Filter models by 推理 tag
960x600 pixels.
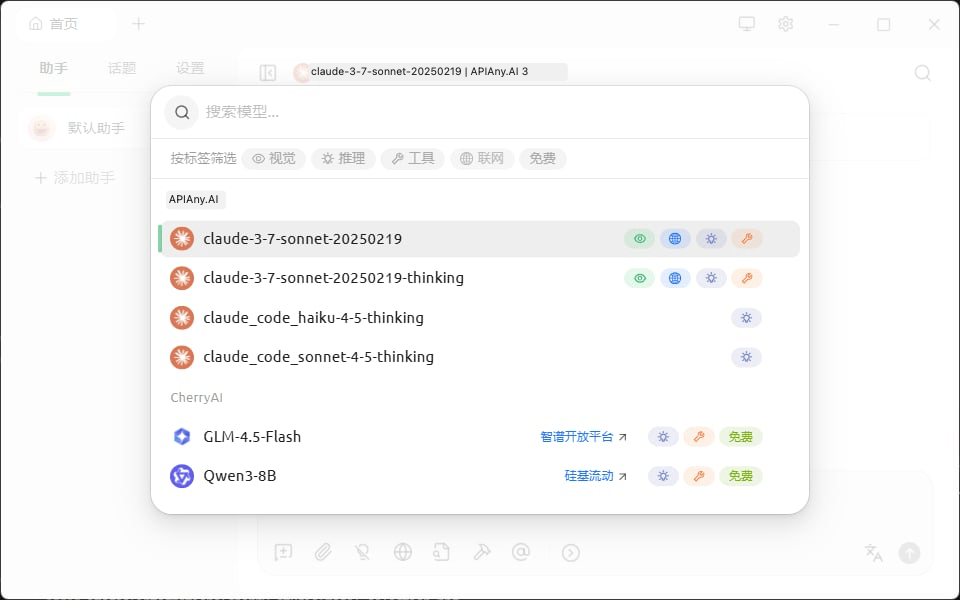[343, 159]
